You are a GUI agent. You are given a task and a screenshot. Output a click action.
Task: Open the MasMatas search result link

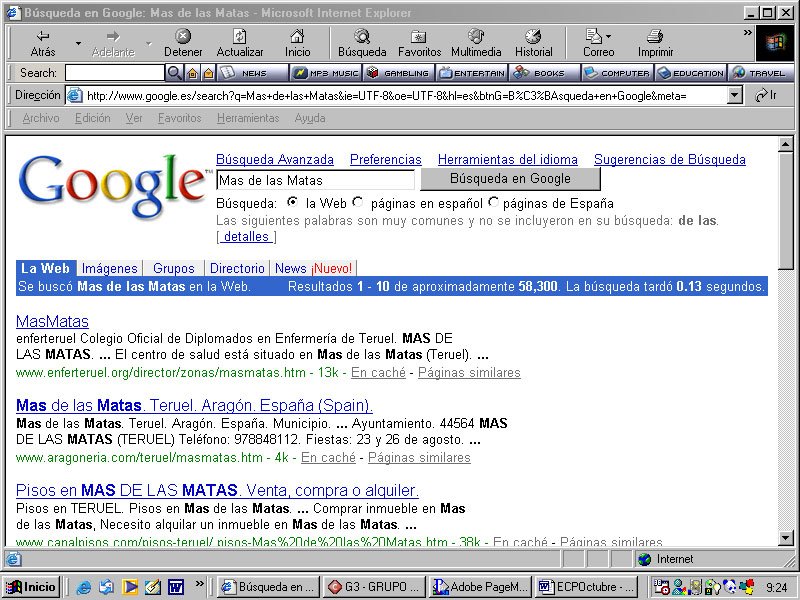tap(52, 321)
